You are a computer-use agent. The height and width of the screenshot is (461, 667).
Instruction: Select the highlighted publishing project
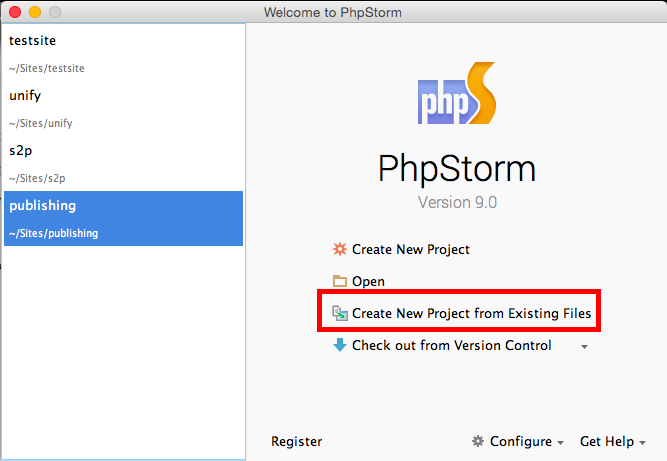[x=123, y=218]
